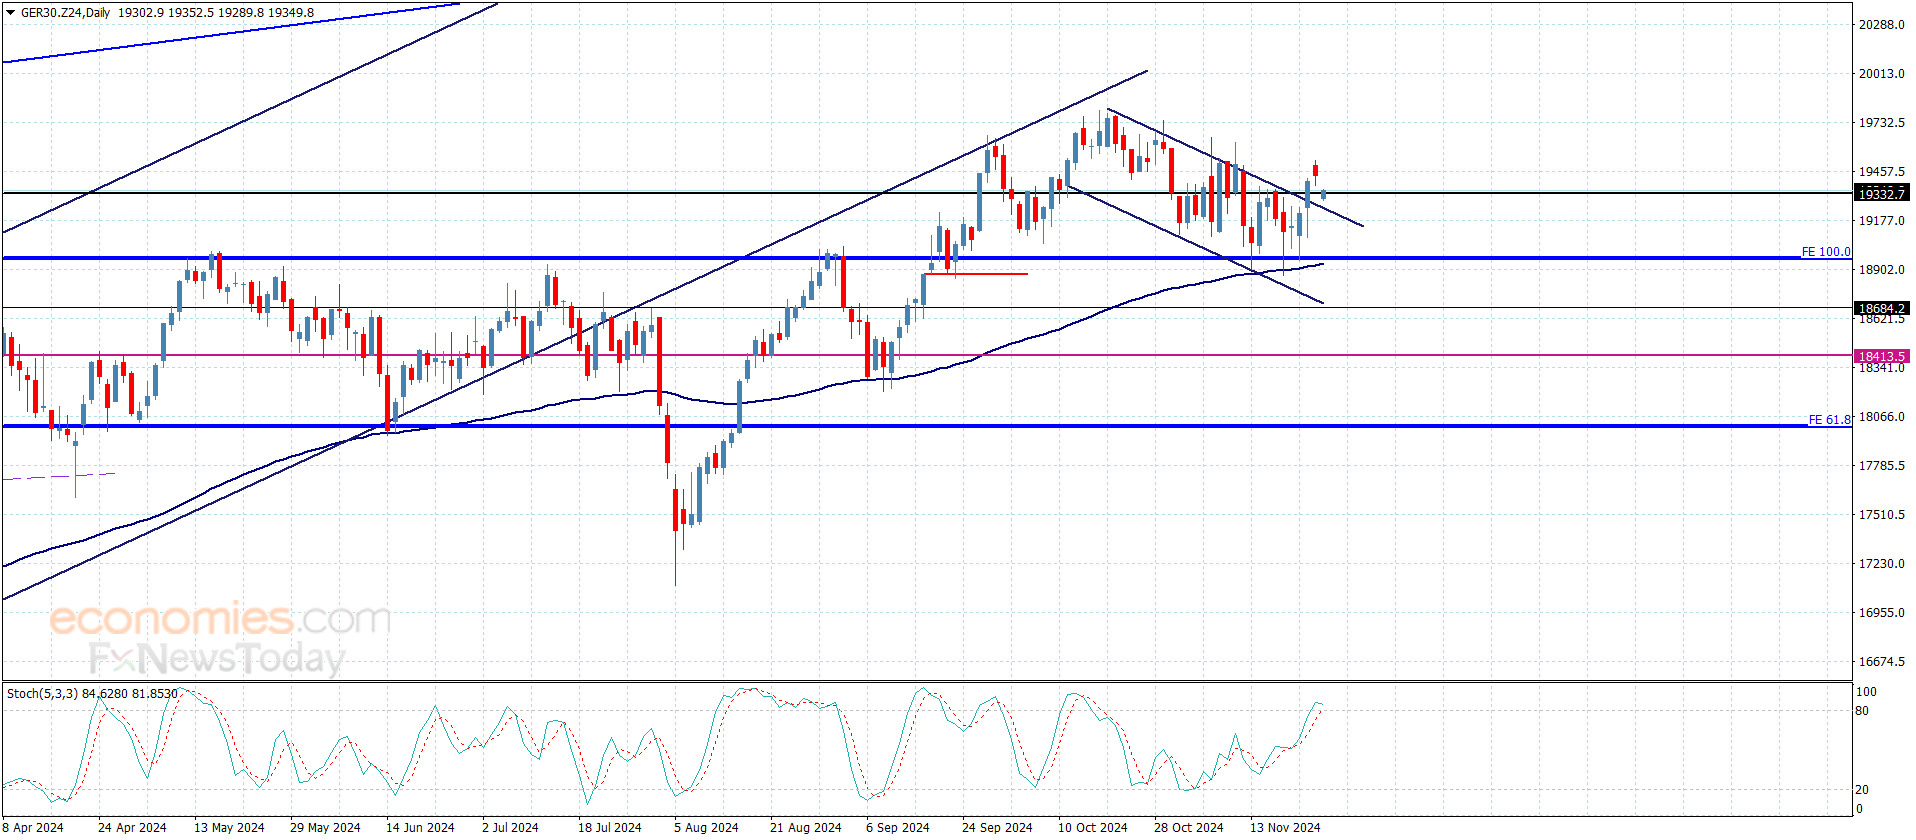The height and width of the screenshot is (840, 1916).
Task: Click the Stochastic 80 level axis label
Action: coord(1862,711)
